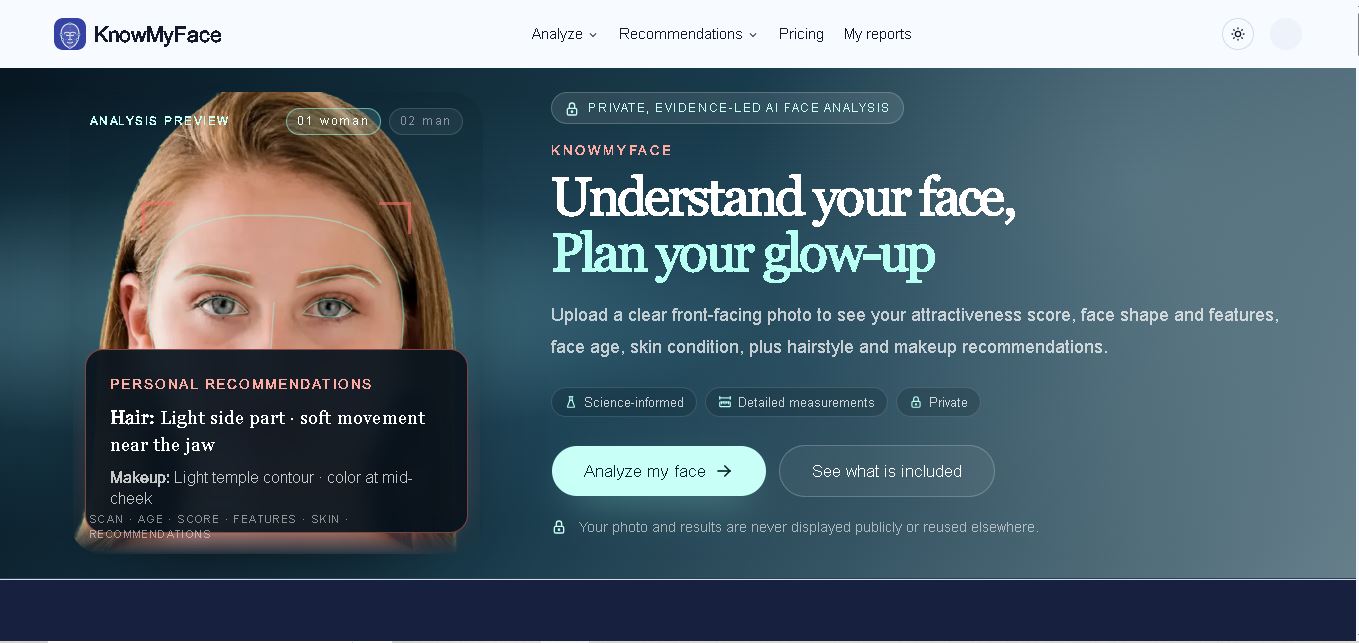
Task: Click the Makeup: Light temple contour text
Action: (261, 487)
